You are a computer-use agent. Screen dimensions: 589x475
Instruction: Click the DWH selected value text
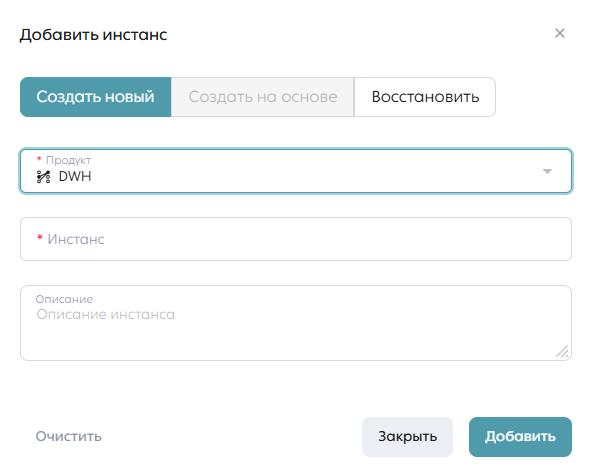[x=75, y=176]
